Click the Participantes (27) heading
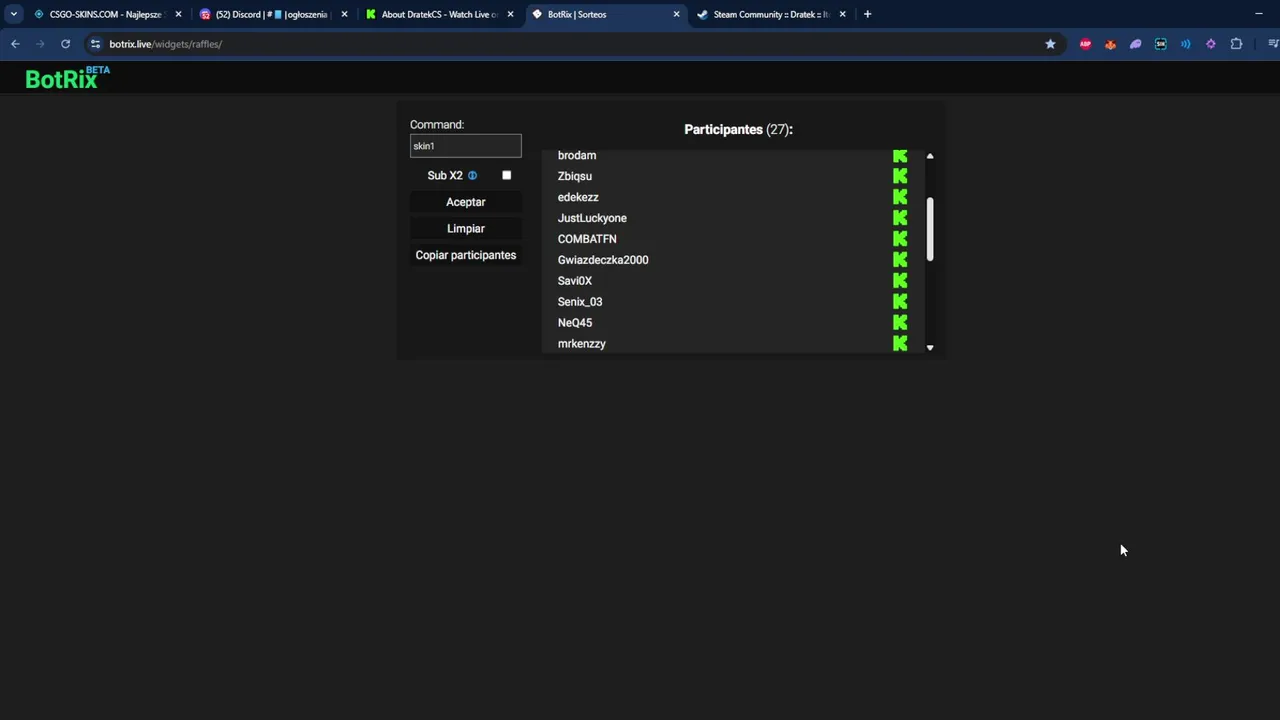Screen dimensions: 1280x720 [738, 129]
